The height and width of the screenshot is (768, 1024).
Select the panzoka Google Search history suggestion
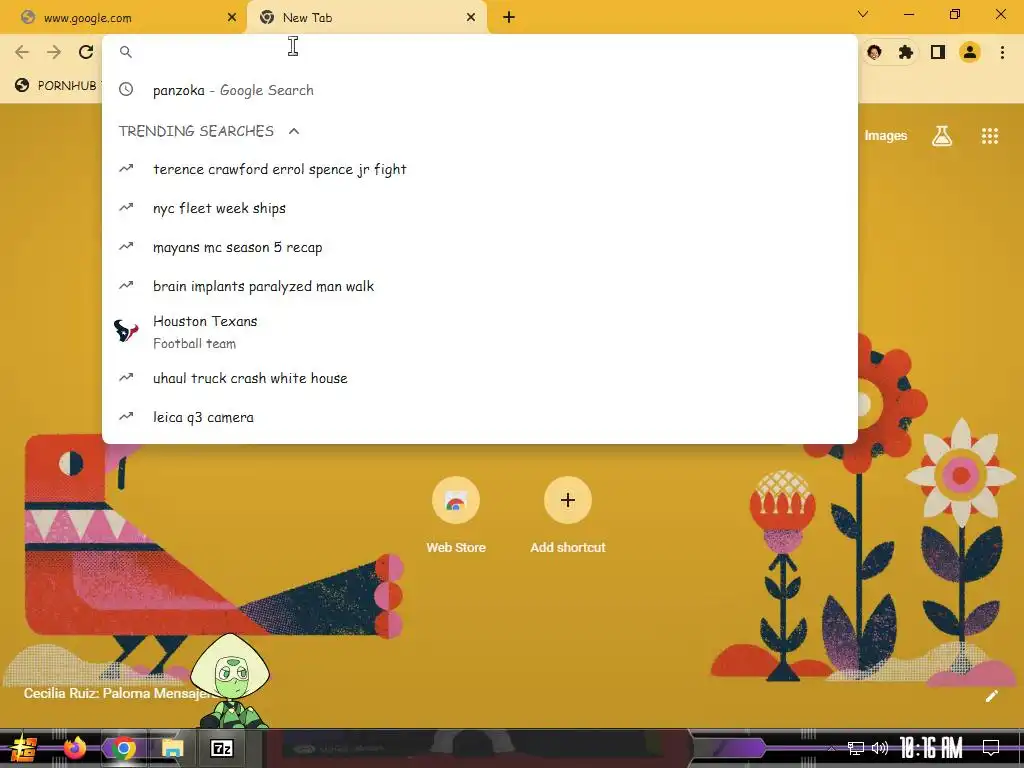pyautogui.click(x=479, y=90)
